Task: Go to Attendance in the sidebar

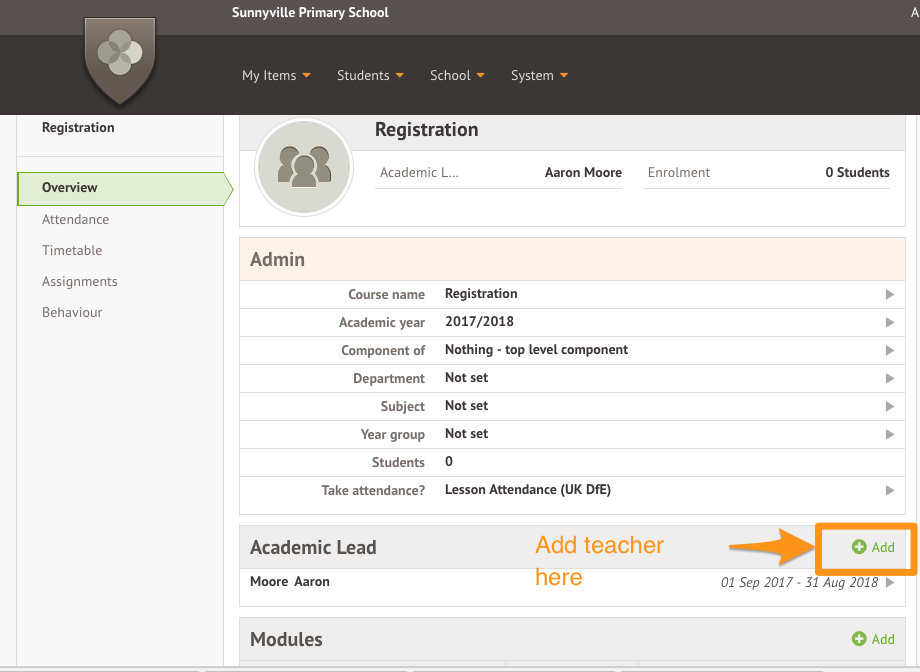Action: (x=75, y=219)
